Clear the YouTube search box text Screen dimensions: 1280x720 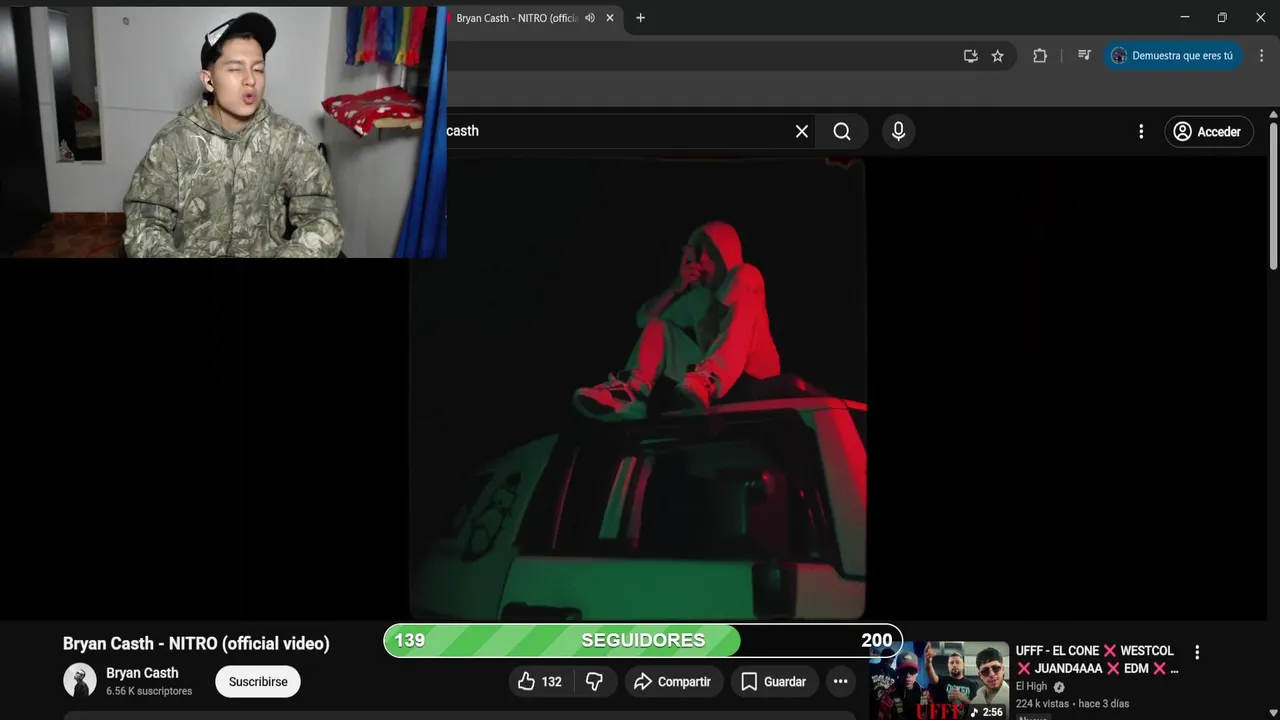[802, 131]
